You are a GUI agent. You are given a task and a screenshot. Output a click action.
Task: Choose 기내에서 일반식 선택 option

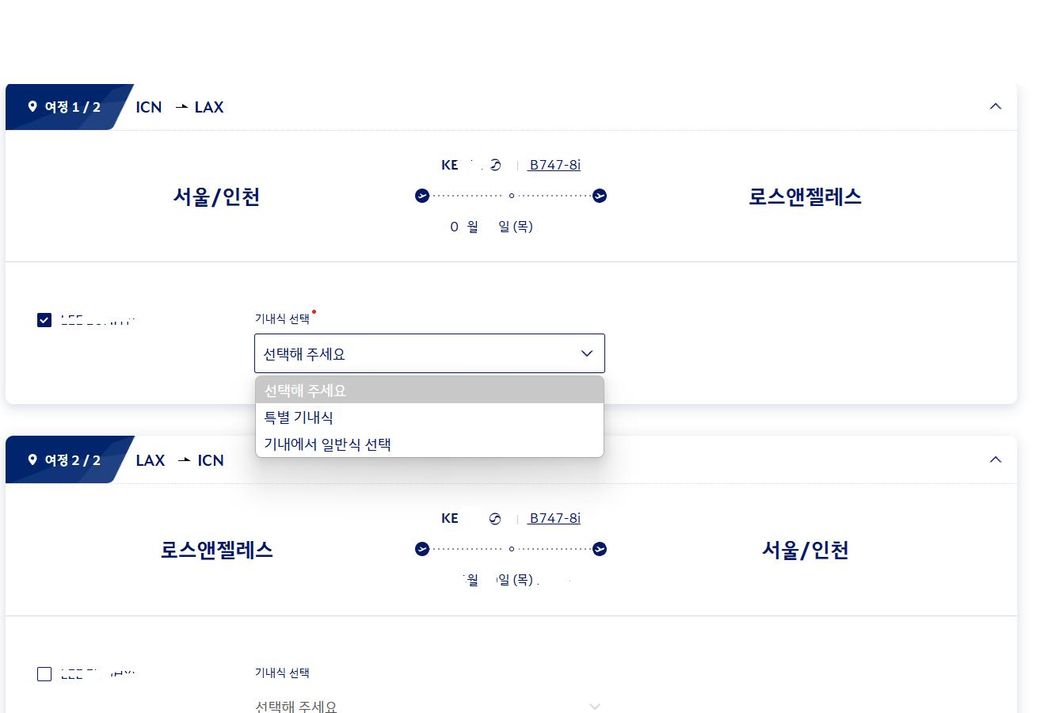327,444
